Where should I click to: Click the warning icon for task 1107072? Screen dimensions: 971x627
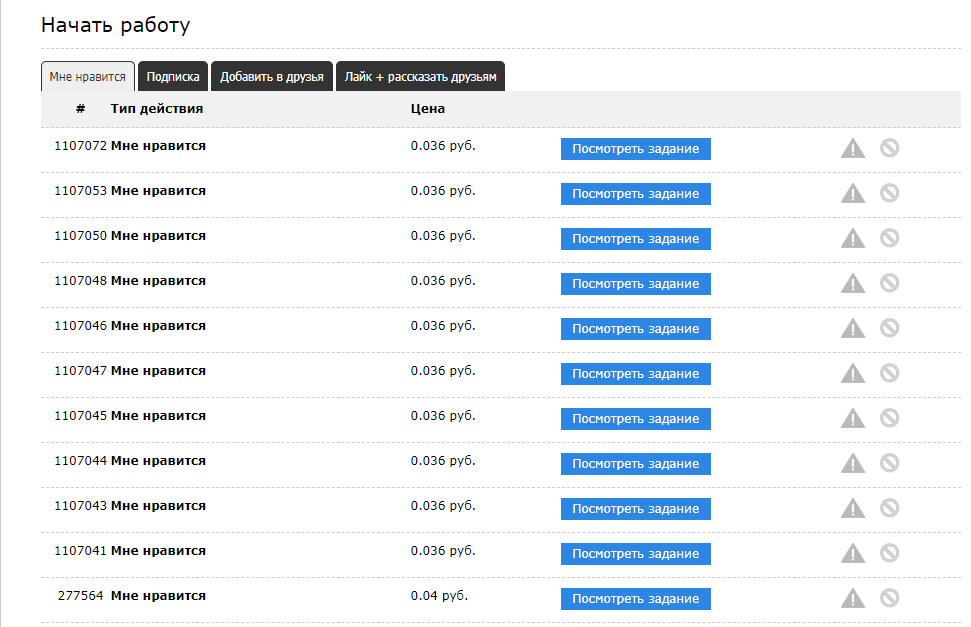tap(853, 148)
